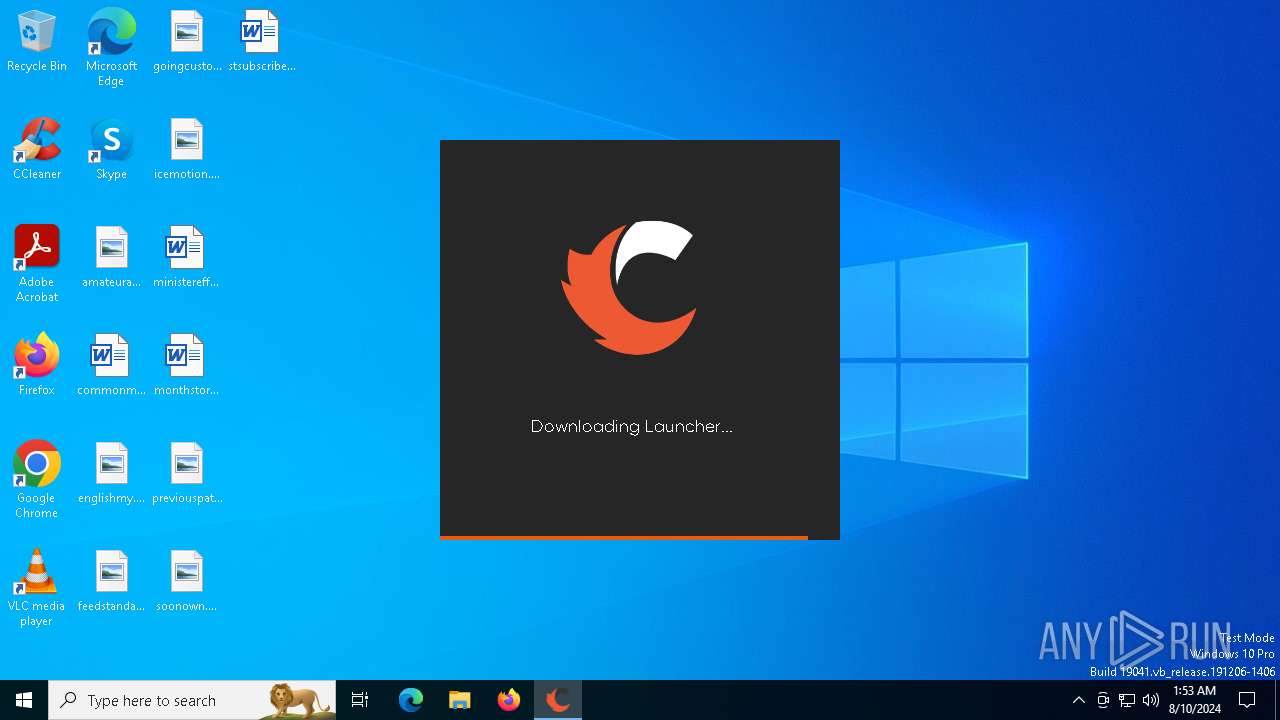
Task: Click the orange download progress bar
Action: click(624, 538)
